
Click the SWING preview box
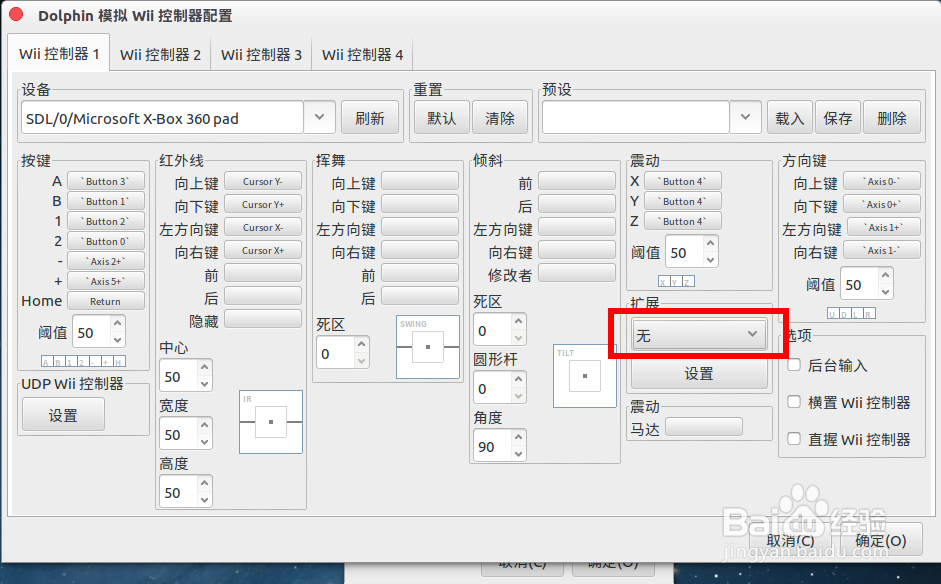(x=428, y=347)
